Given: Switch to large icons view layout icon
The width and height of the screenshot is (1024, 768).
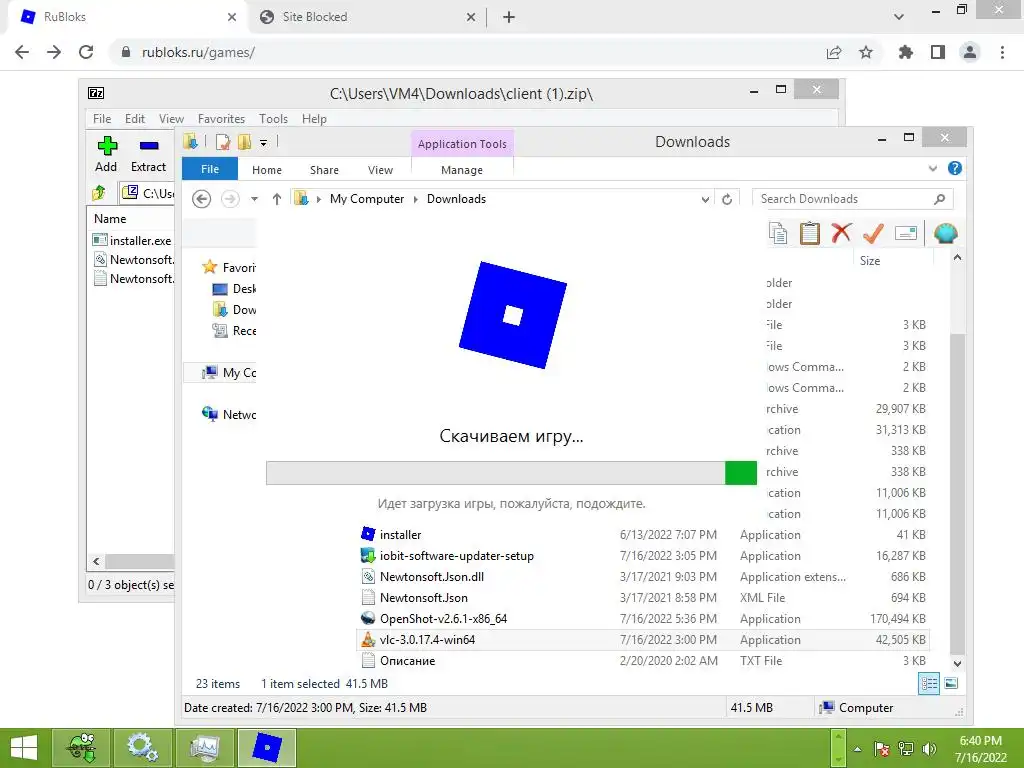Looking at the screenshot, I should click(951, 684).
